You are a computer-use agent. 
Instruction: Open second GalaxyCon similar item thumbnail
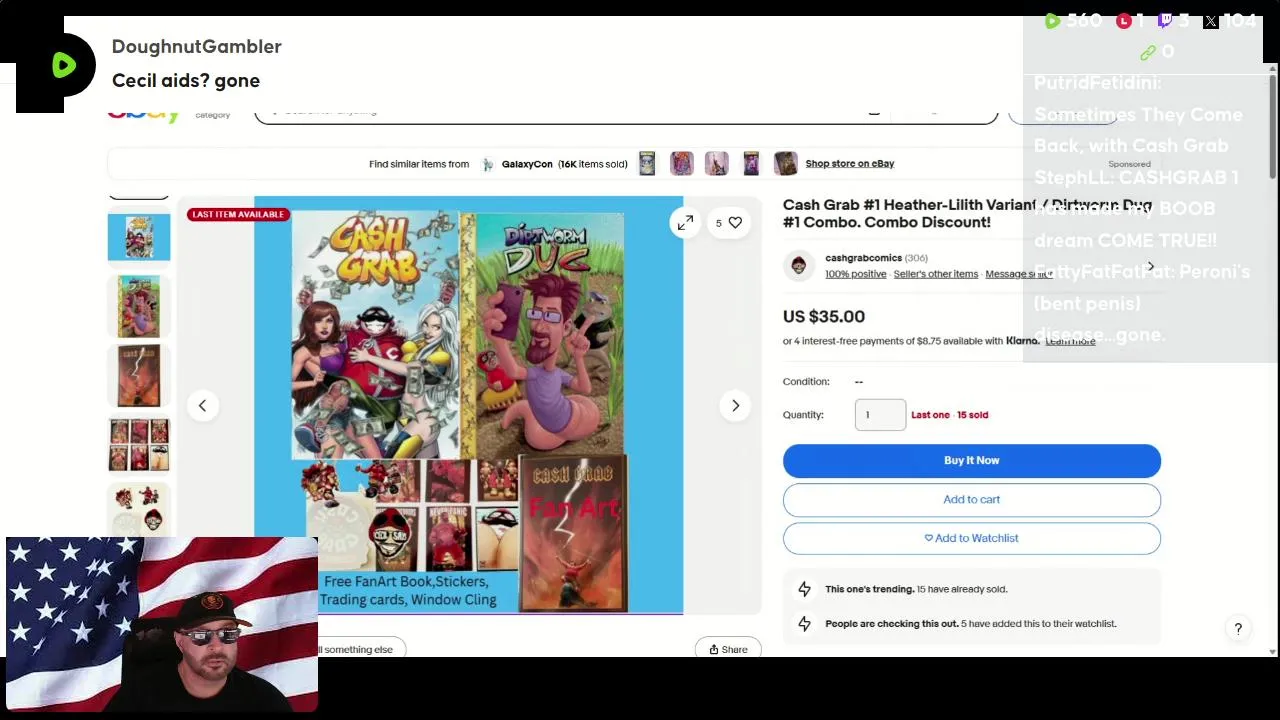point(682,163)
